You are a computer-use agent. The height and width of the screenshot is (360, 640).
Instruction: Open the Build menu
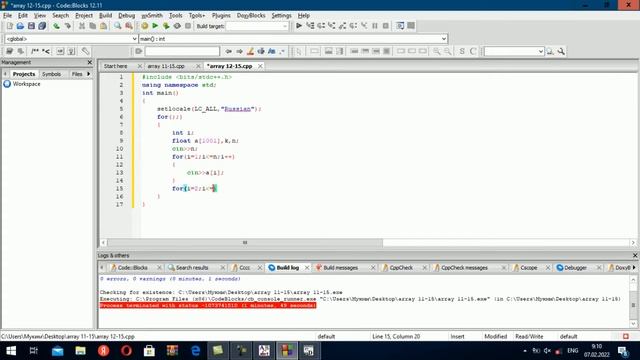[105, 16]
